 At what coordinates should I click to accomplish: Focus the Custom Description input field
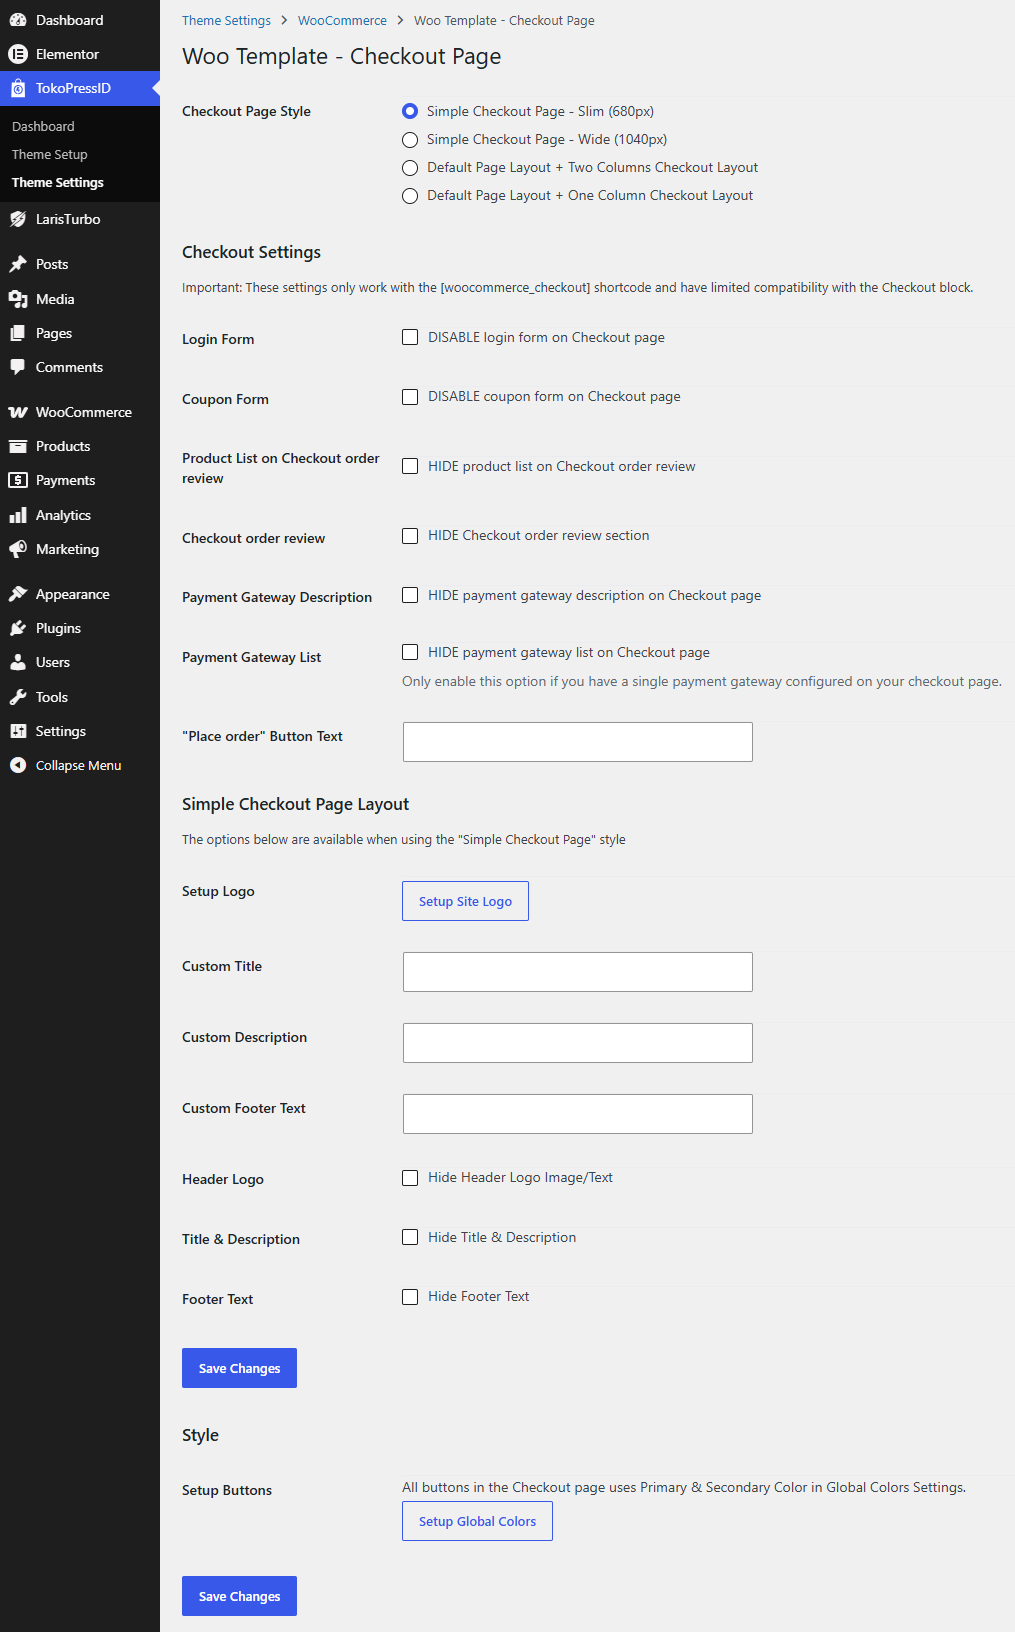(x=578, y=1043)
